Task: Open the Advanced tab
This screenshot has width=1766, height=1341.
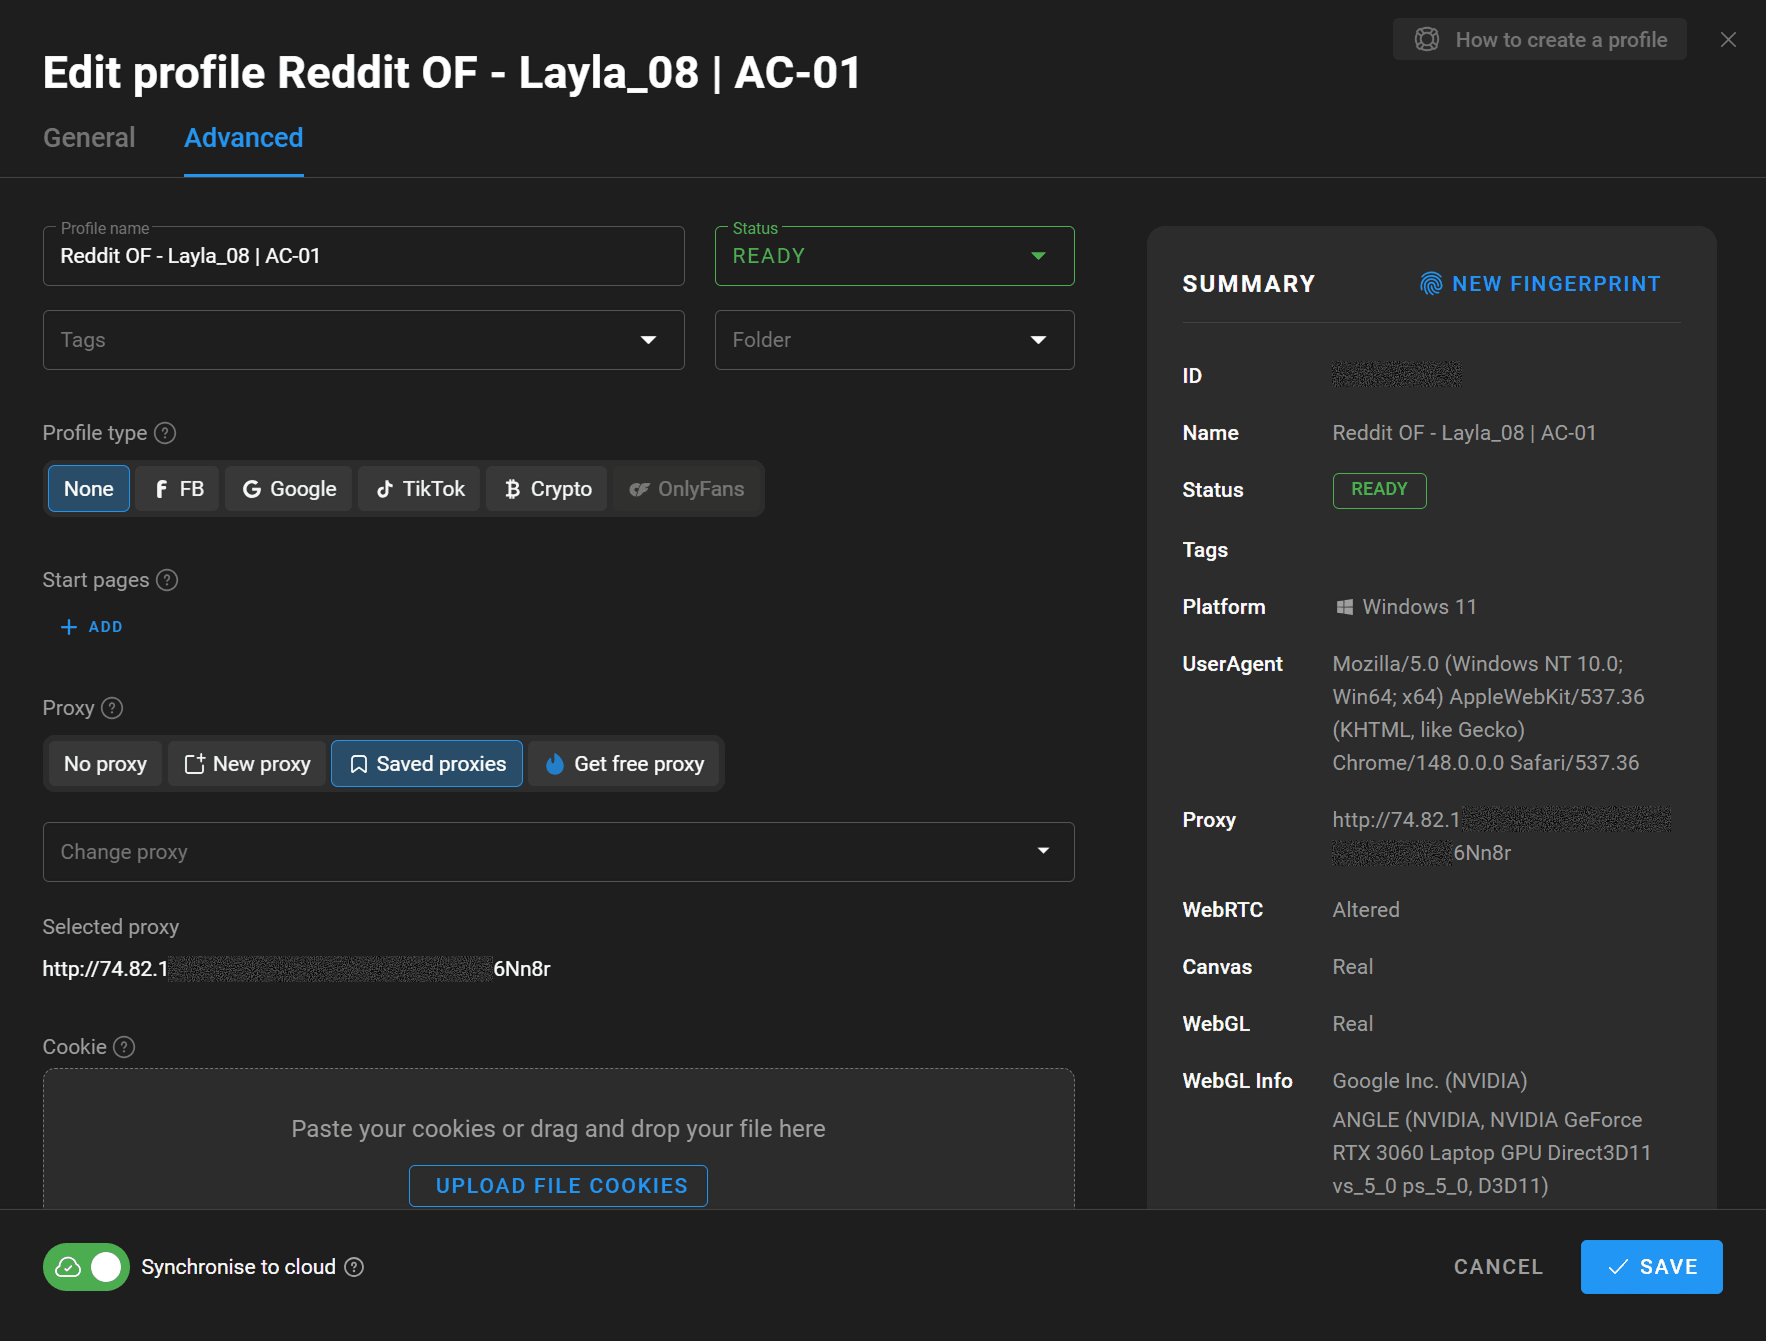Action: [243, 138]
